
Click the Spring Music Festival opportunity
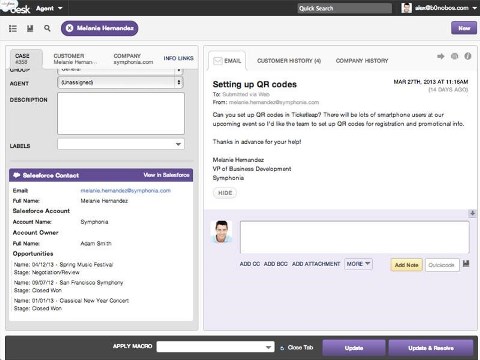(63, 265)
